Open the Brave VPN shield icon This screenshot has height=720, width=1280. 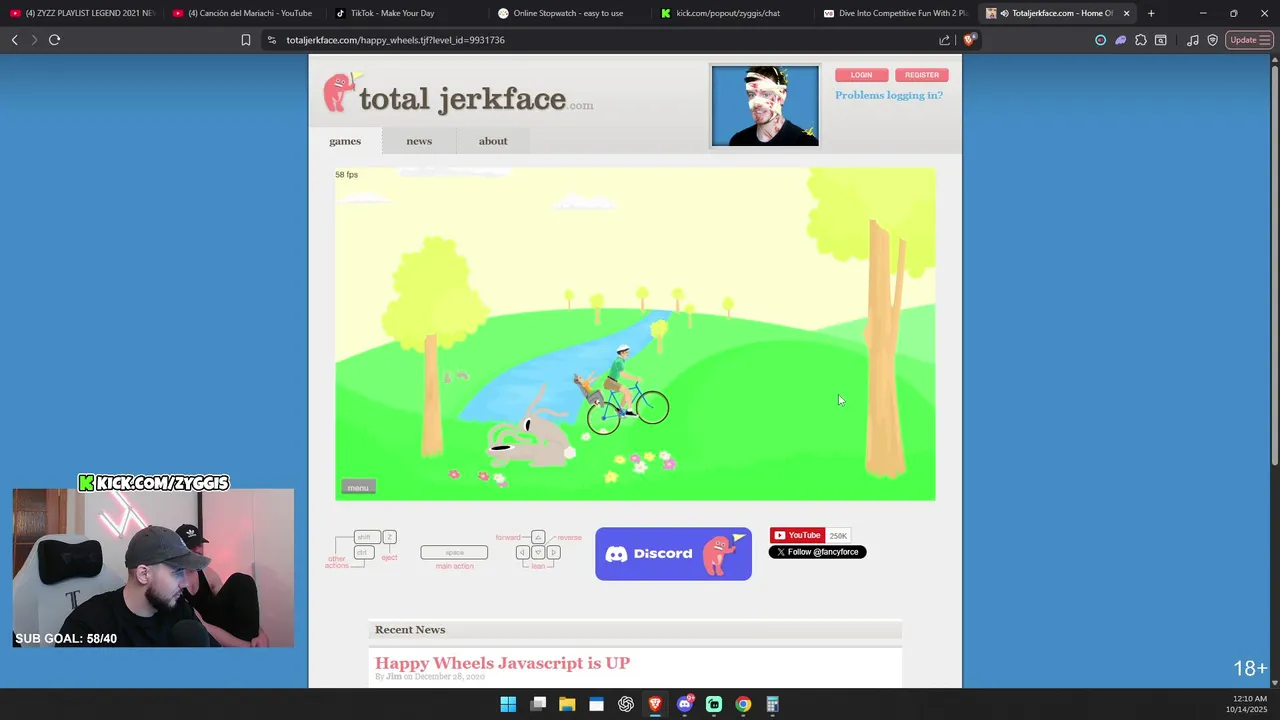tap(1213, 40)
